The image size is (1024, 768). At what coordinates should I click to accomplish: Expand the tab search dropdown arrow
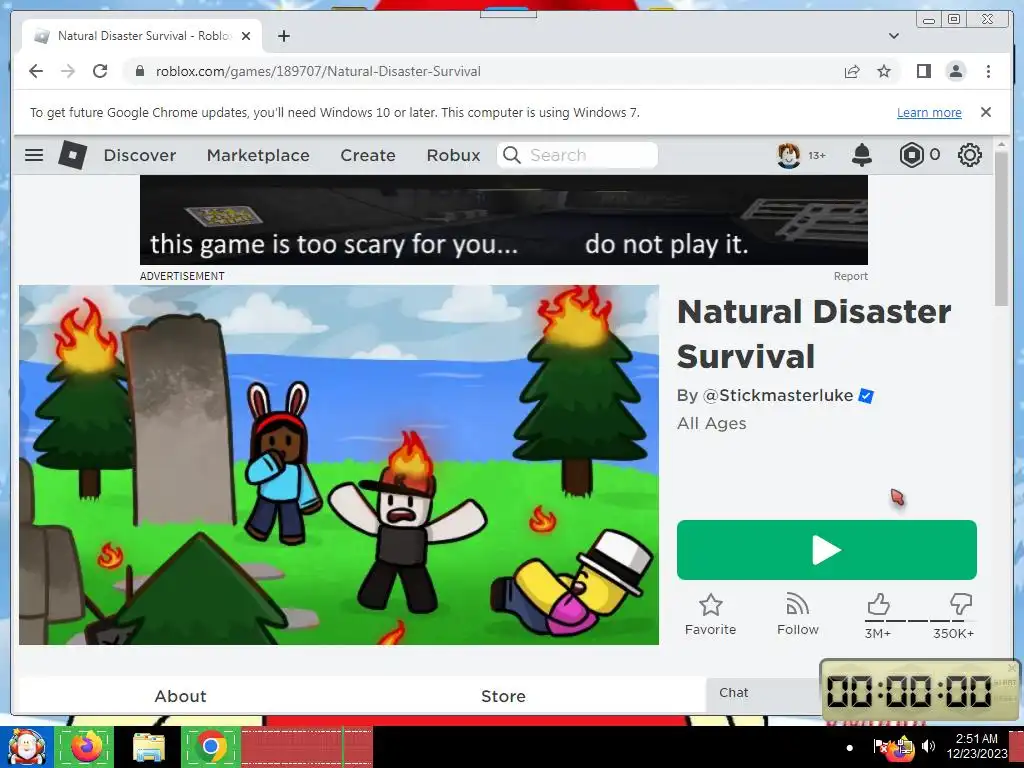pyautogui.click(x=894, y=36)
